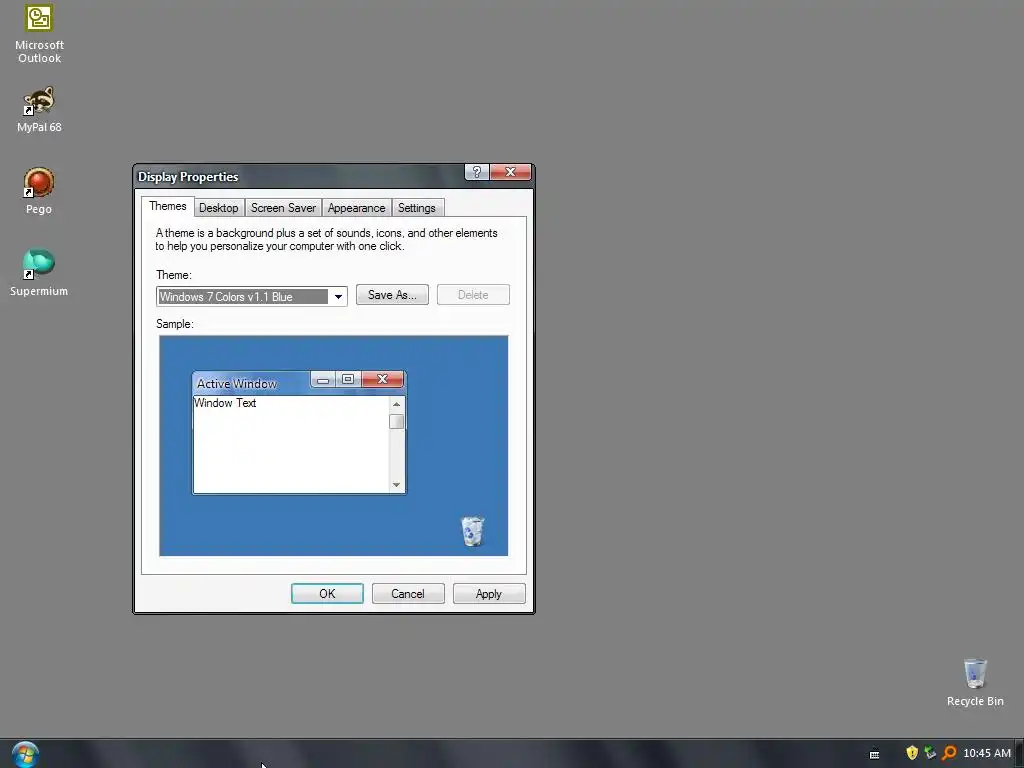
Task: Click the on-screen keyboard tray icon
Action: 874,754
